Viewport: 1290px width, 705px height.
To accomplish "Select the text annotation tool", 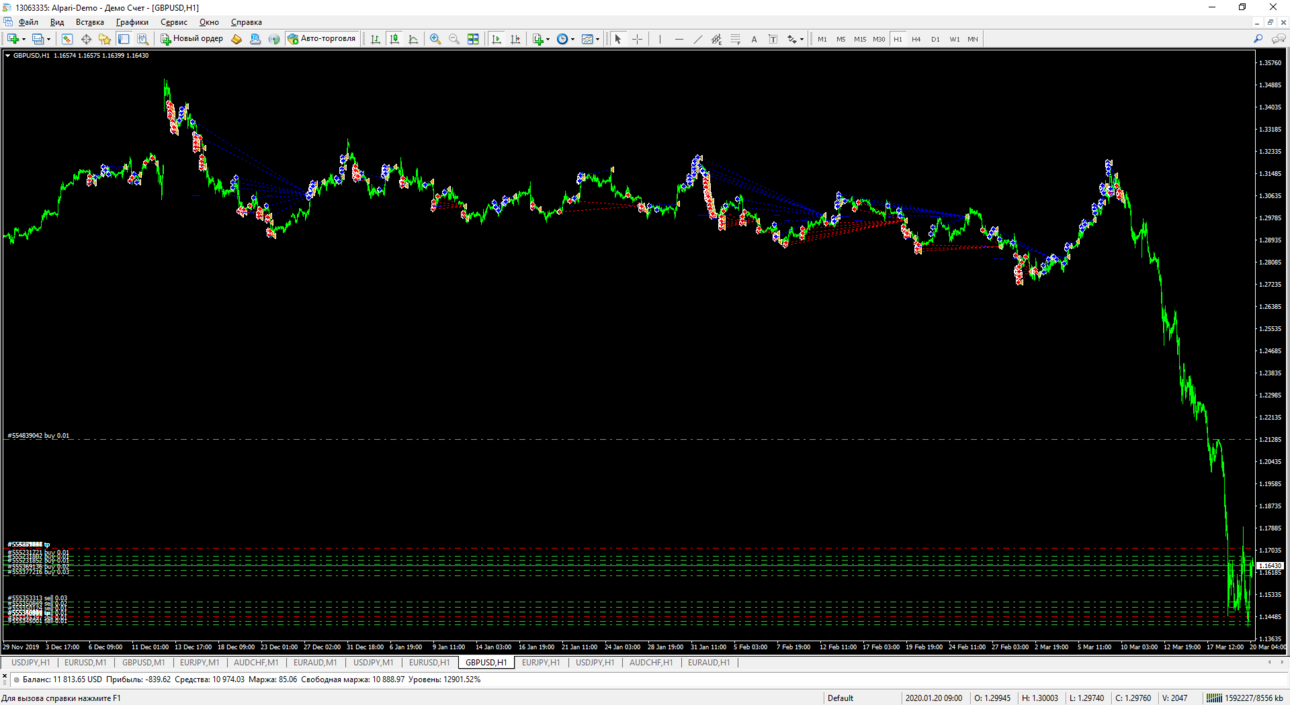I will (754, 39).
